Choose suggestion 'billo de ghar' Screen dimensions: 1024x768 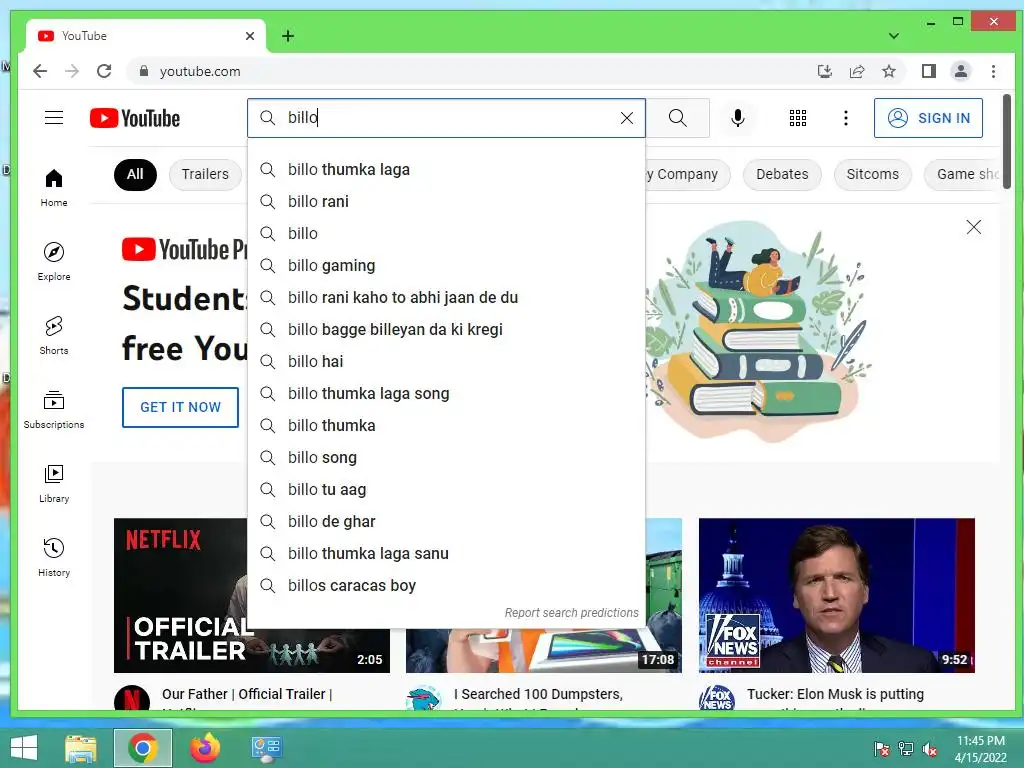pyautogui.click(x=446, y=522)
